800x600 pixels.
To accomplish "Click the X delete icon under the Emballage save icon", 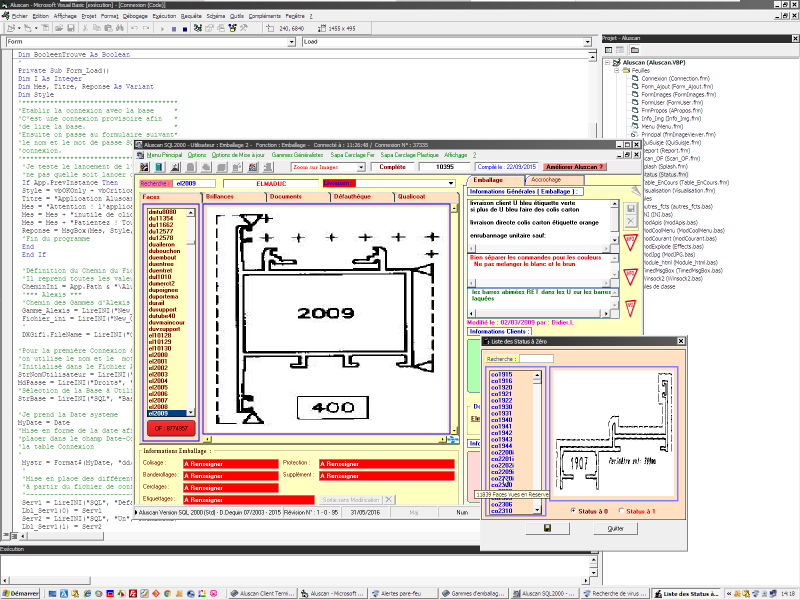I will coord(631,221).
